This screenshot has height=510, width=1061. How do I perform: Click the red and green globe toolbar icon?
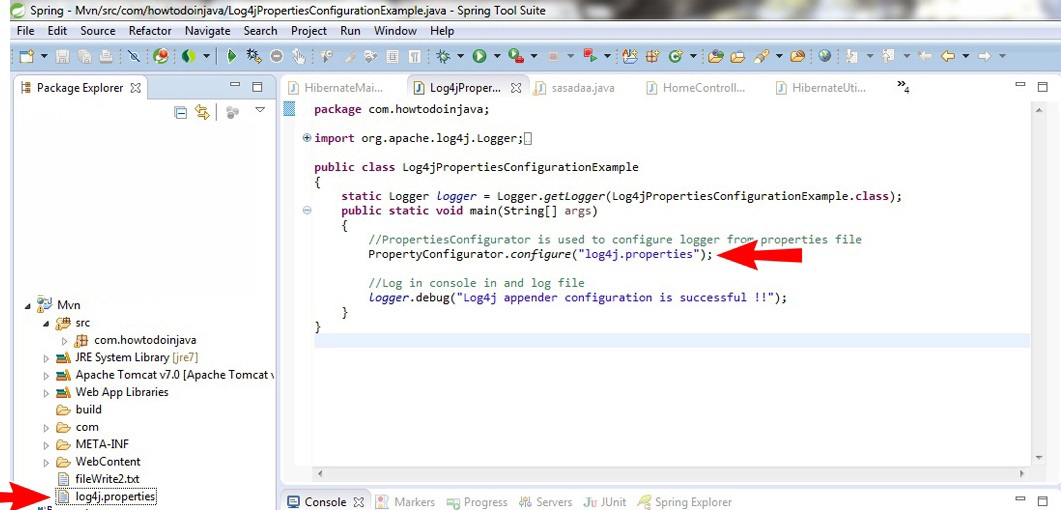pyautogui.click(x=160, y=56)
